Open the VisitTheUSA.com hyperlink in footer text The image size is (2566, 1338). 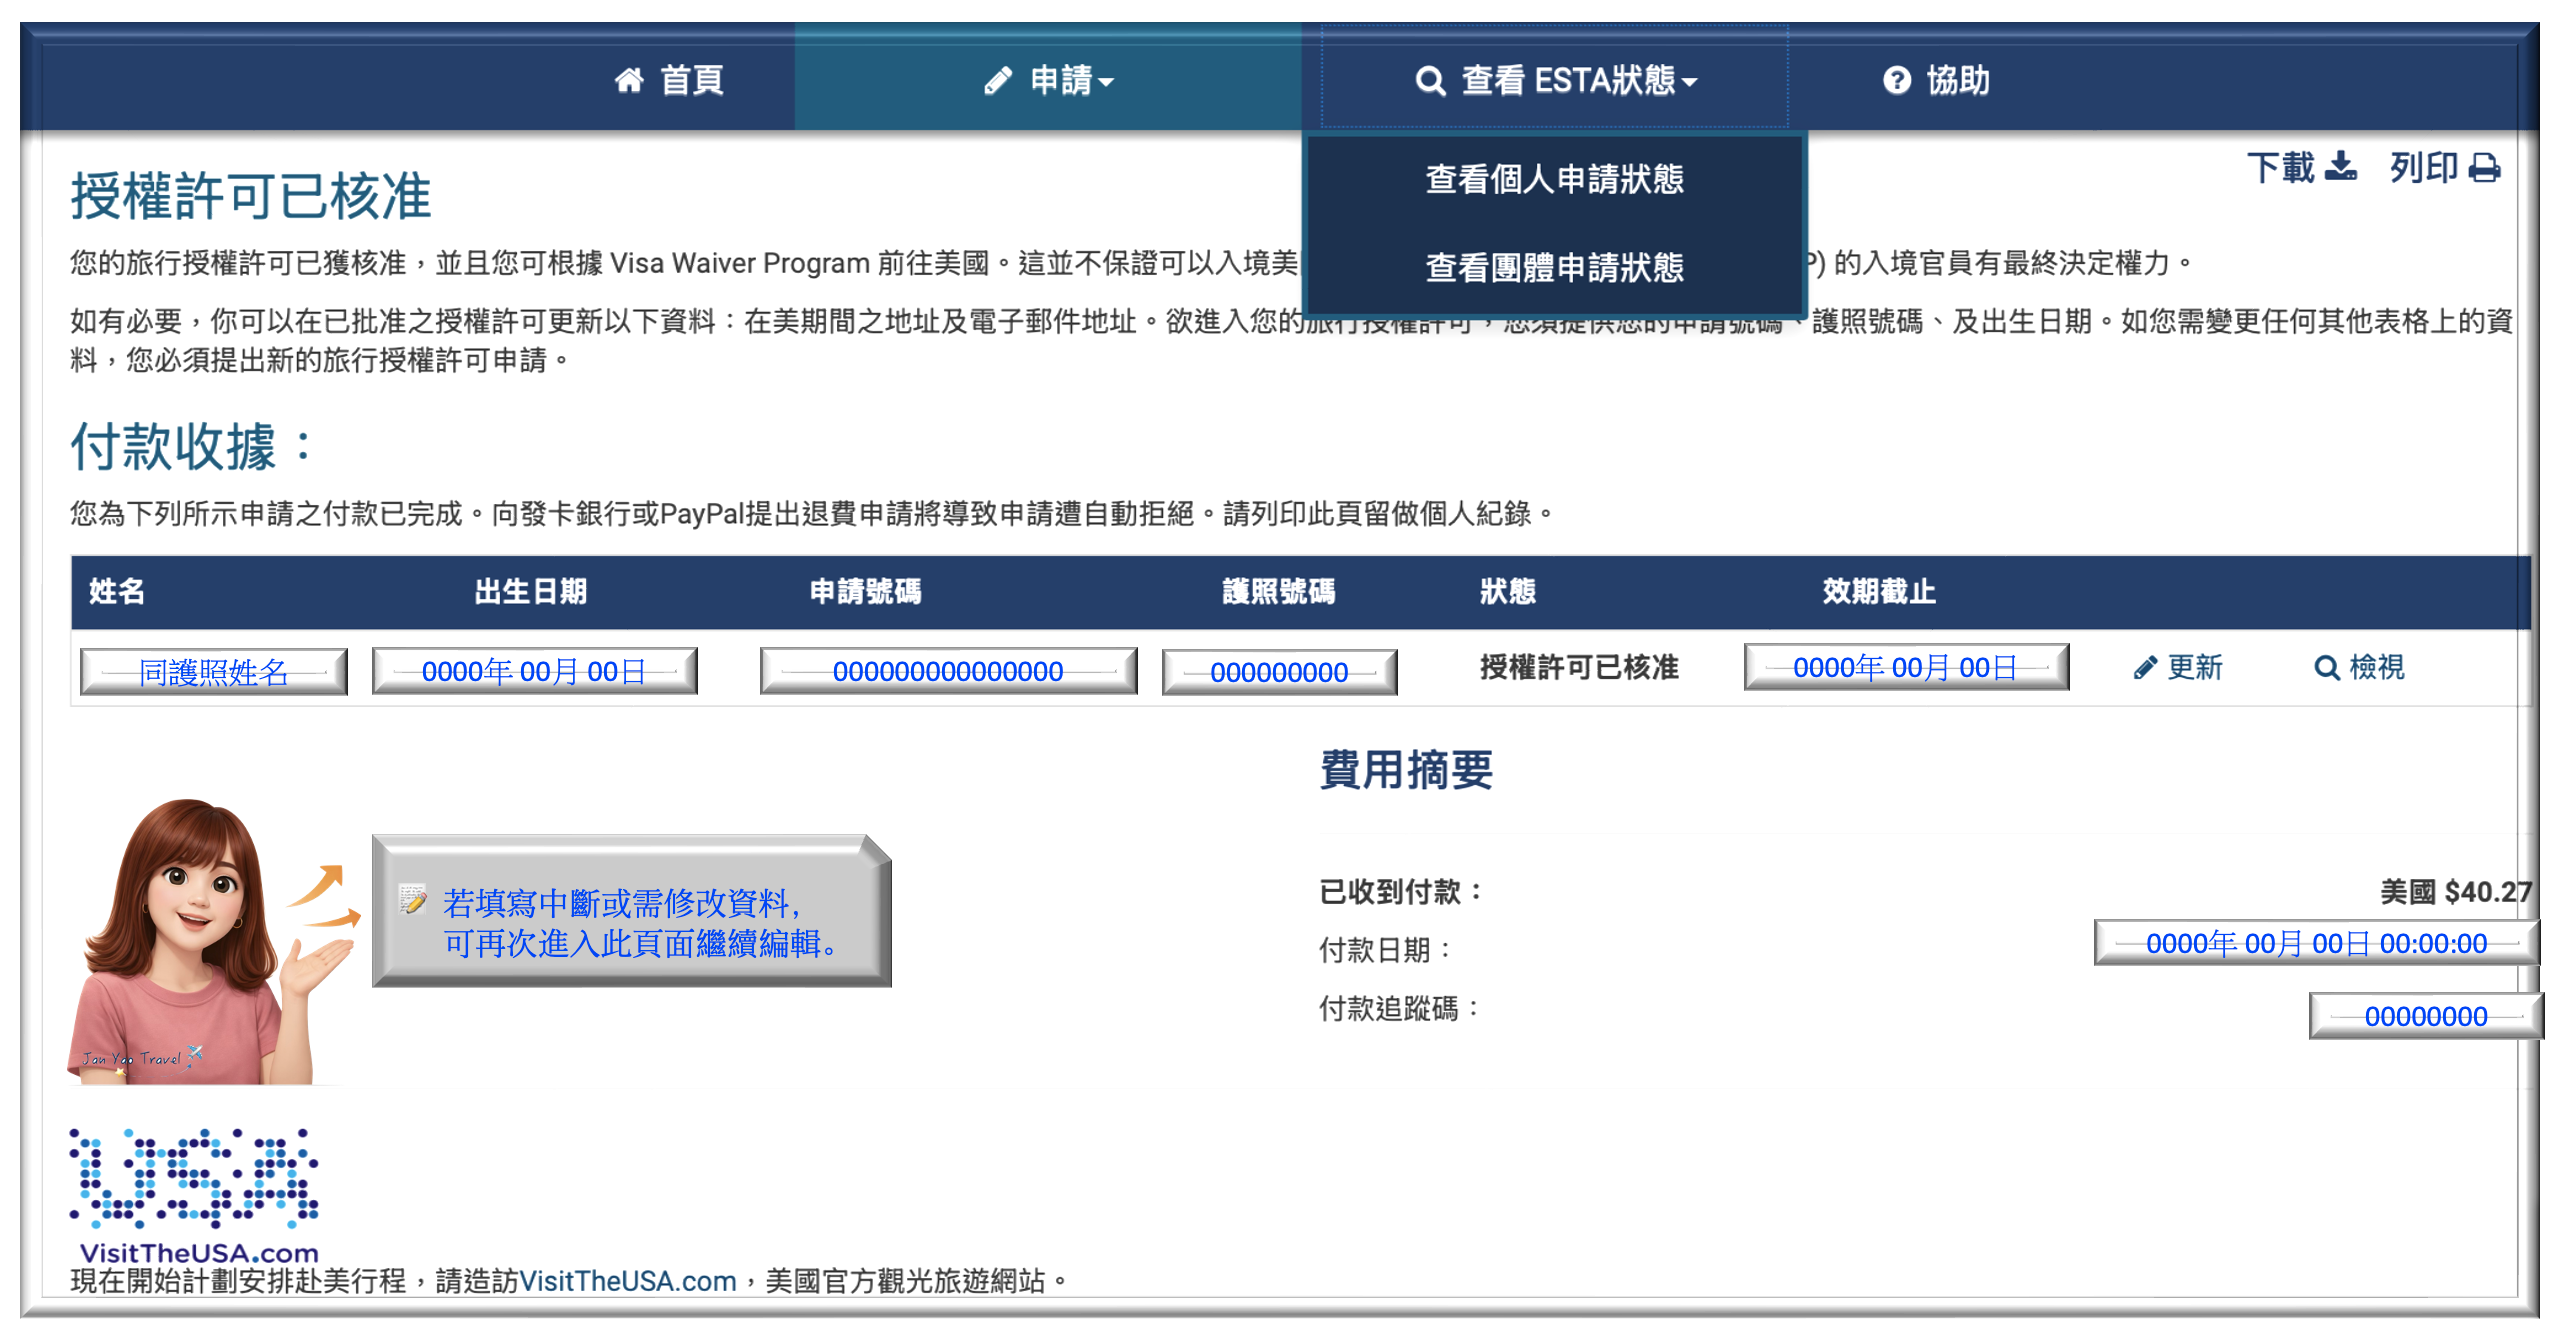pos(627,1281)
